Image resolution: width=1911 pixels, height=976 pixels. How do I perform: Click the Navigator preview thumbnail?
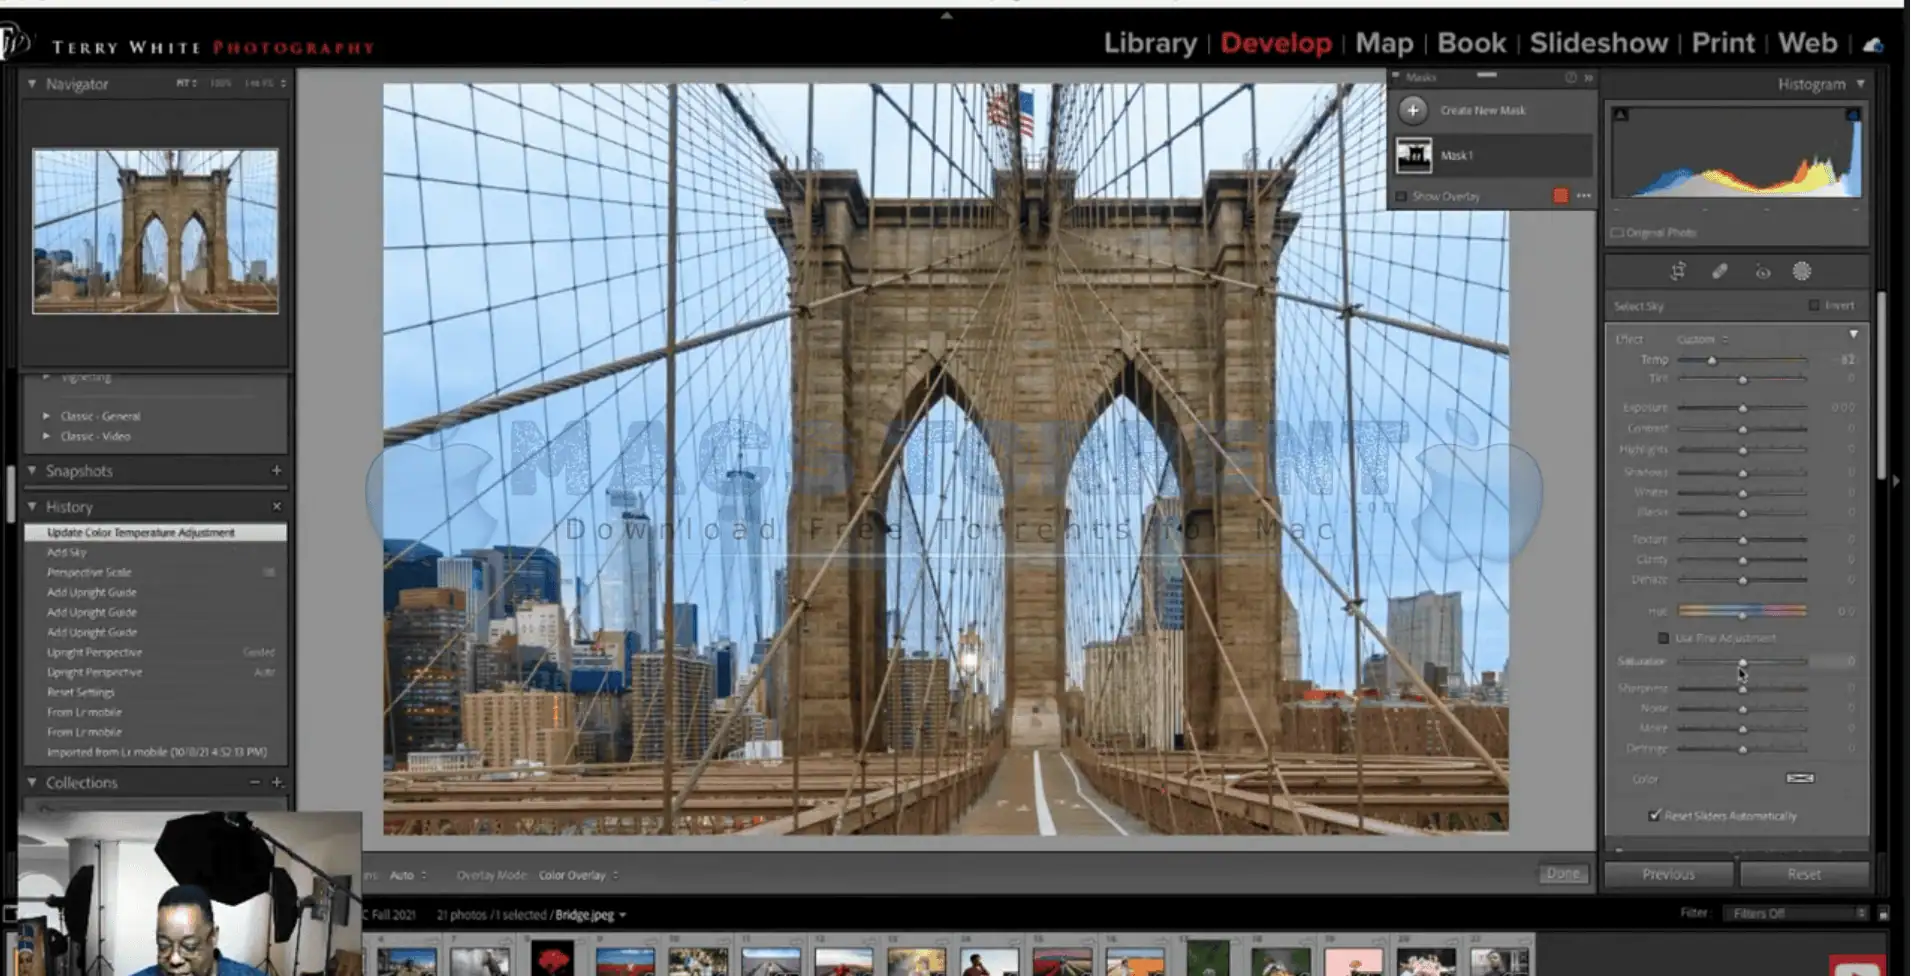(155, 231)
